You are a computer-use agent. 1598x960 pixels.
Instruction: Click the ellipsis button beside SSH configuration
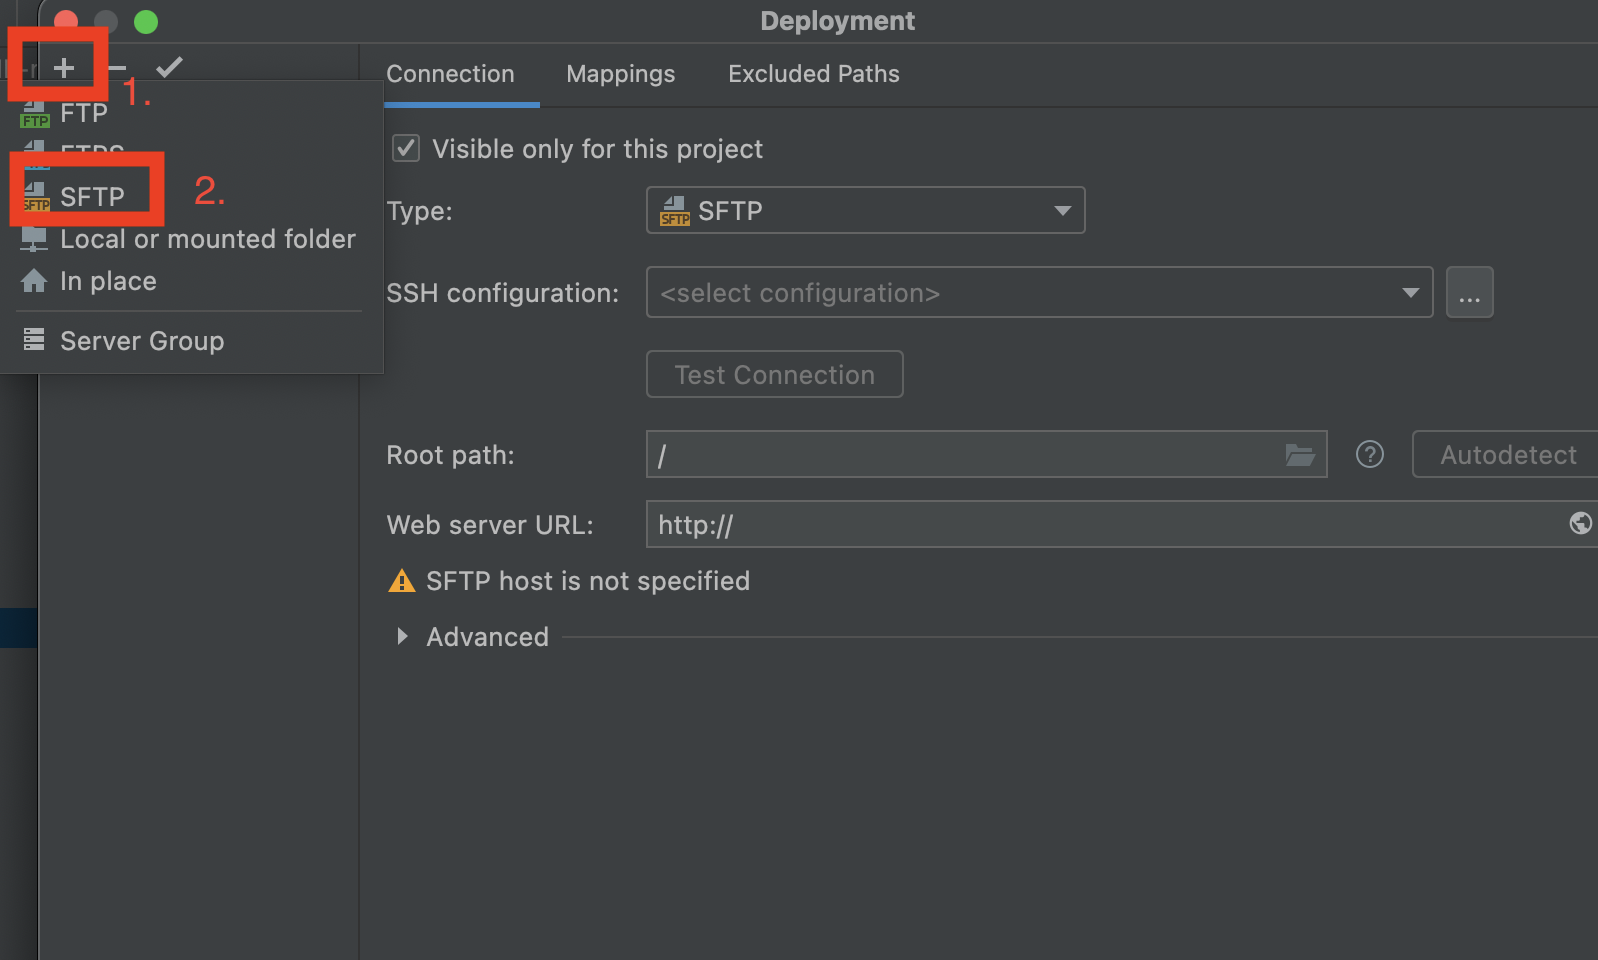(1469, 293)
